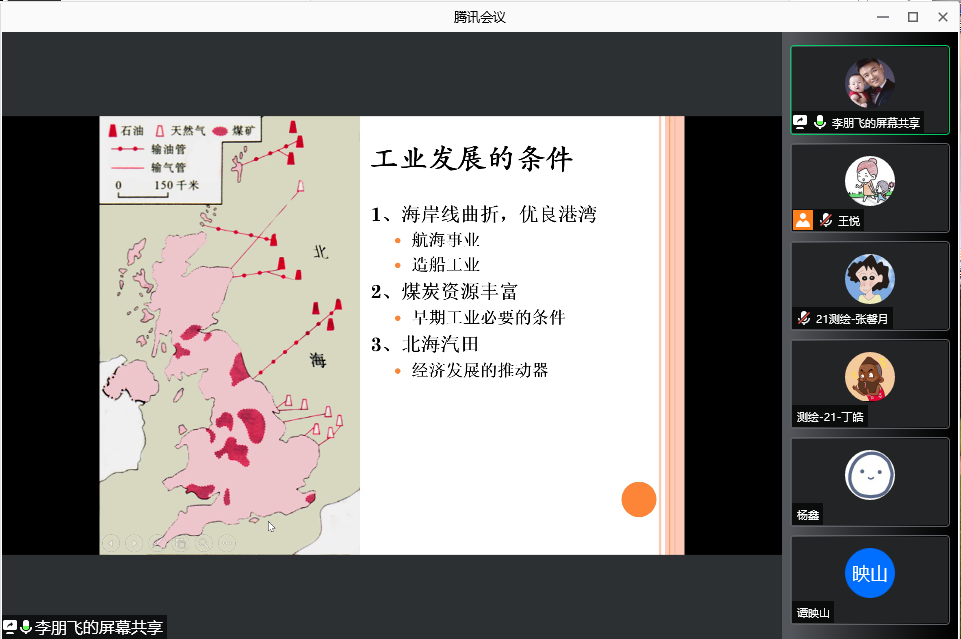Image resolution: width=961 pixels, height=639 pixels.
Task: Click the next slide arrow in slideshow controls
Action: point(134,543)
